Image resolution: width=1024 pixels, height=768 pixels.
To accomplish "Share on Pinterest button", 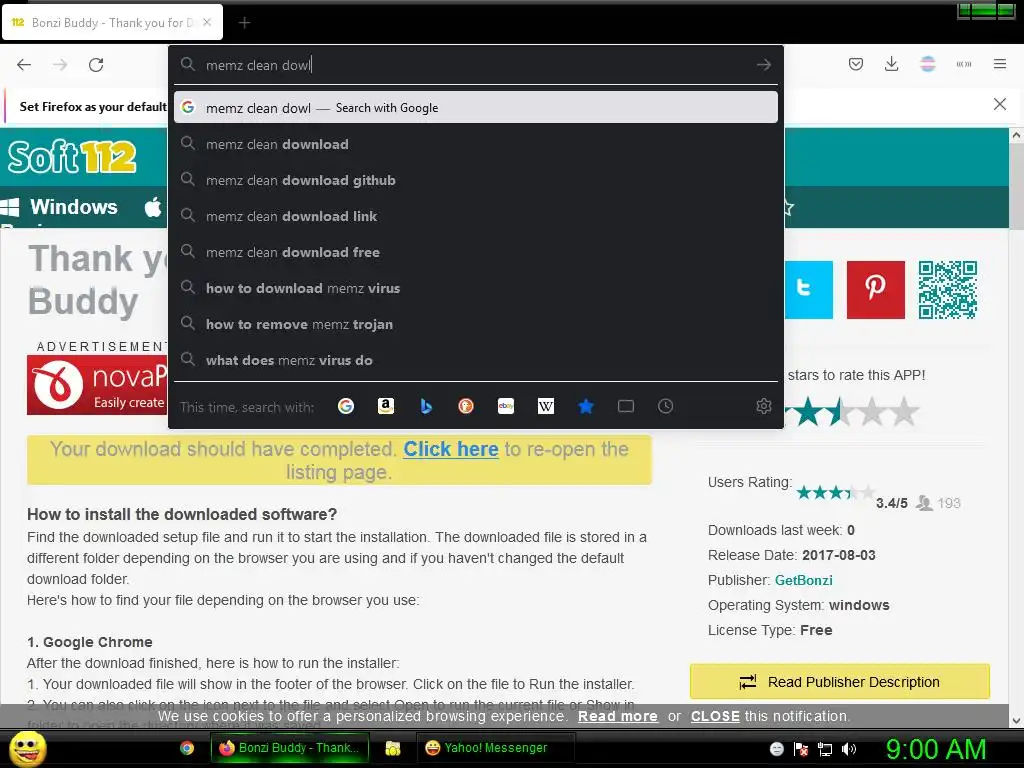I will (x=876, y=290).
